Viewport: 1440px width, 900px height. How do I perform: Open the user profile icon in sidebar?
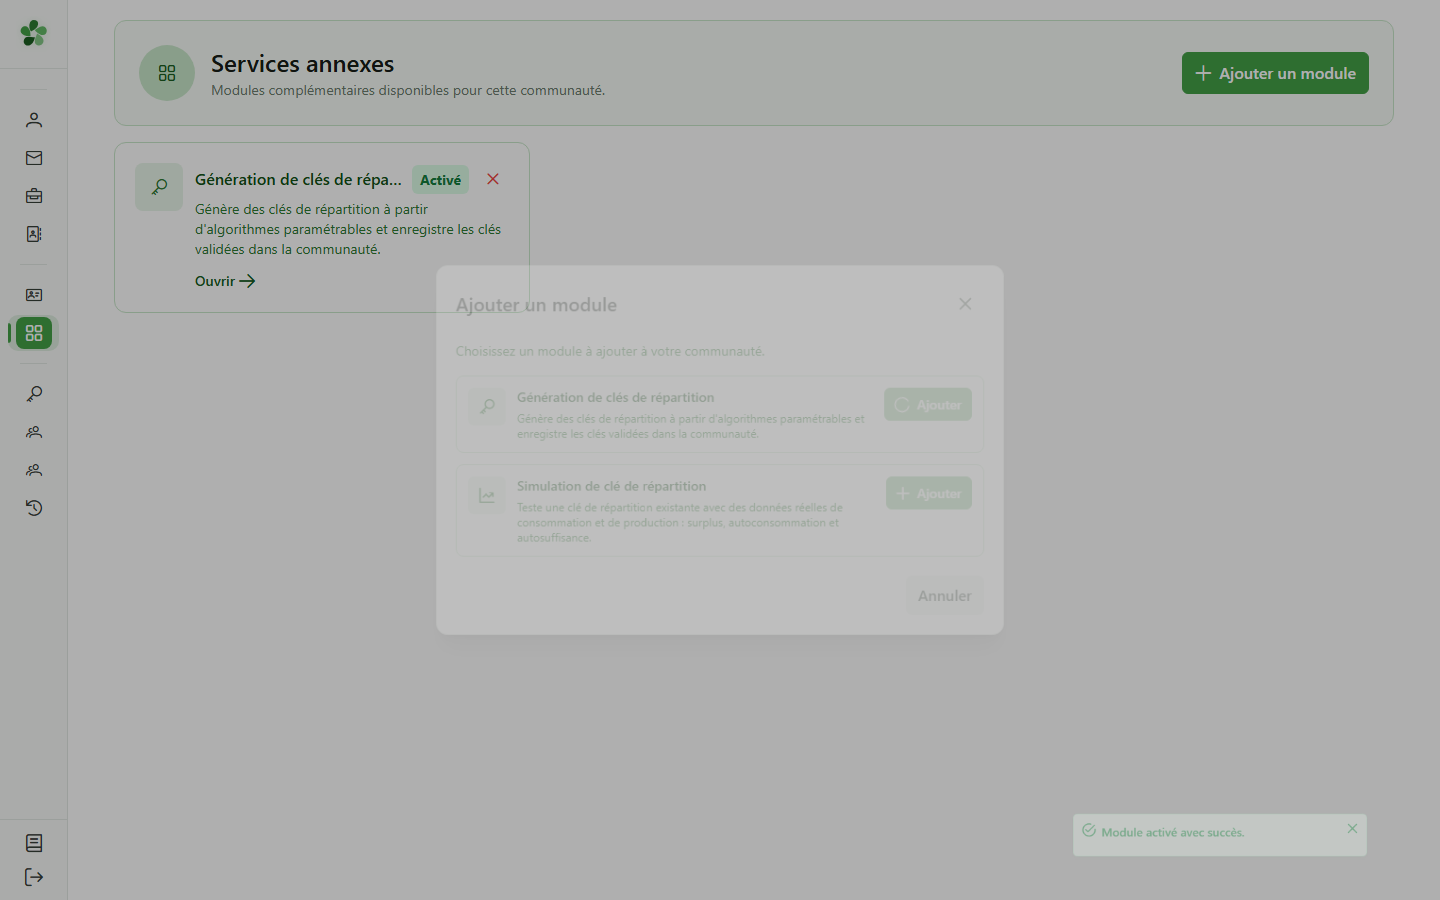pos(34,120)
